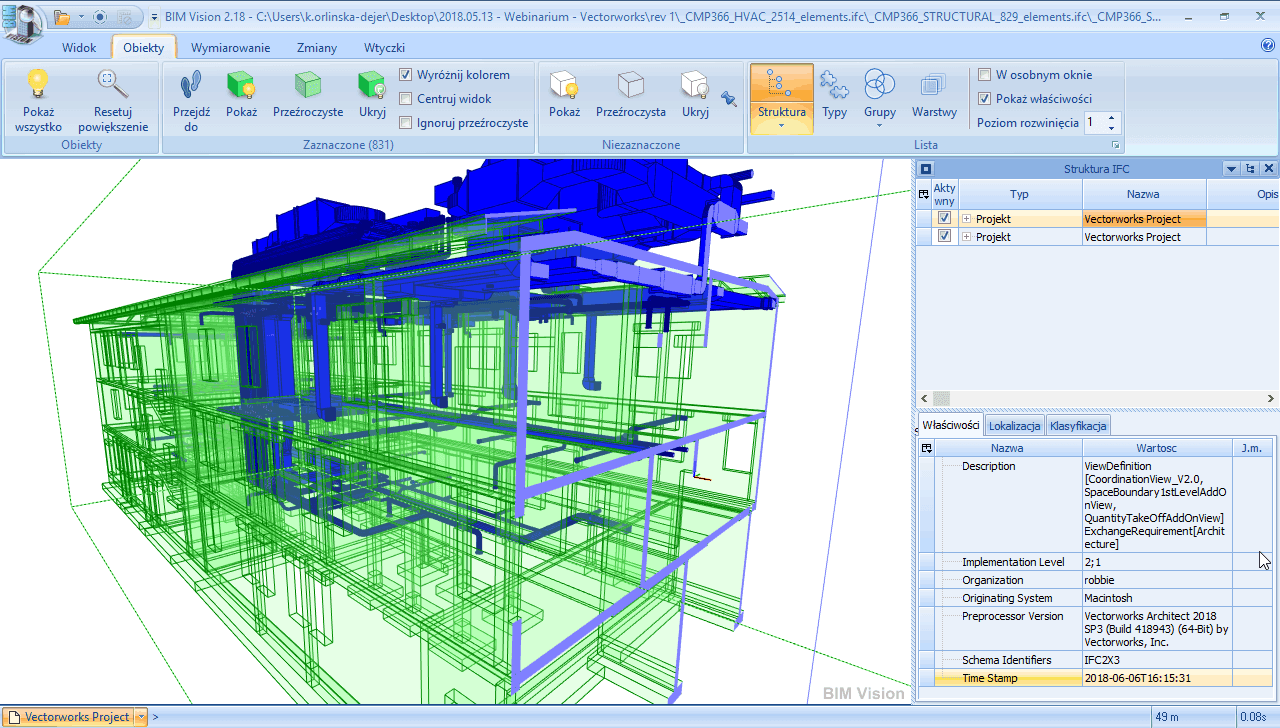1280x728 pixels.
Task: Increase the Poziom rozwinięcia stepper value
Action: [1113, 117]
